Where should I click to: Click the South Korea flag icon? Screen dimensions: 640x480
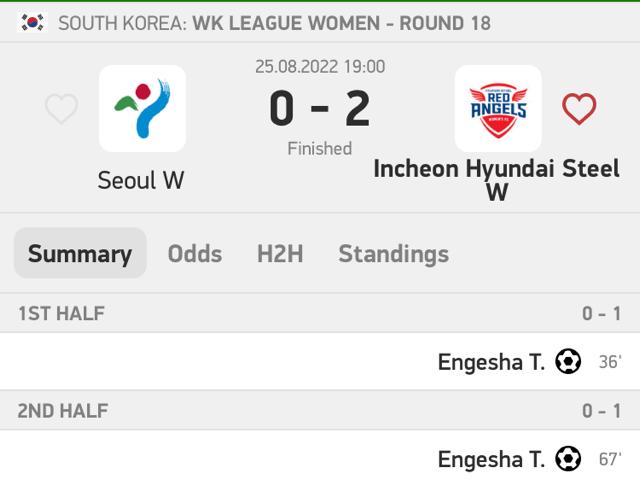(32, 22)
